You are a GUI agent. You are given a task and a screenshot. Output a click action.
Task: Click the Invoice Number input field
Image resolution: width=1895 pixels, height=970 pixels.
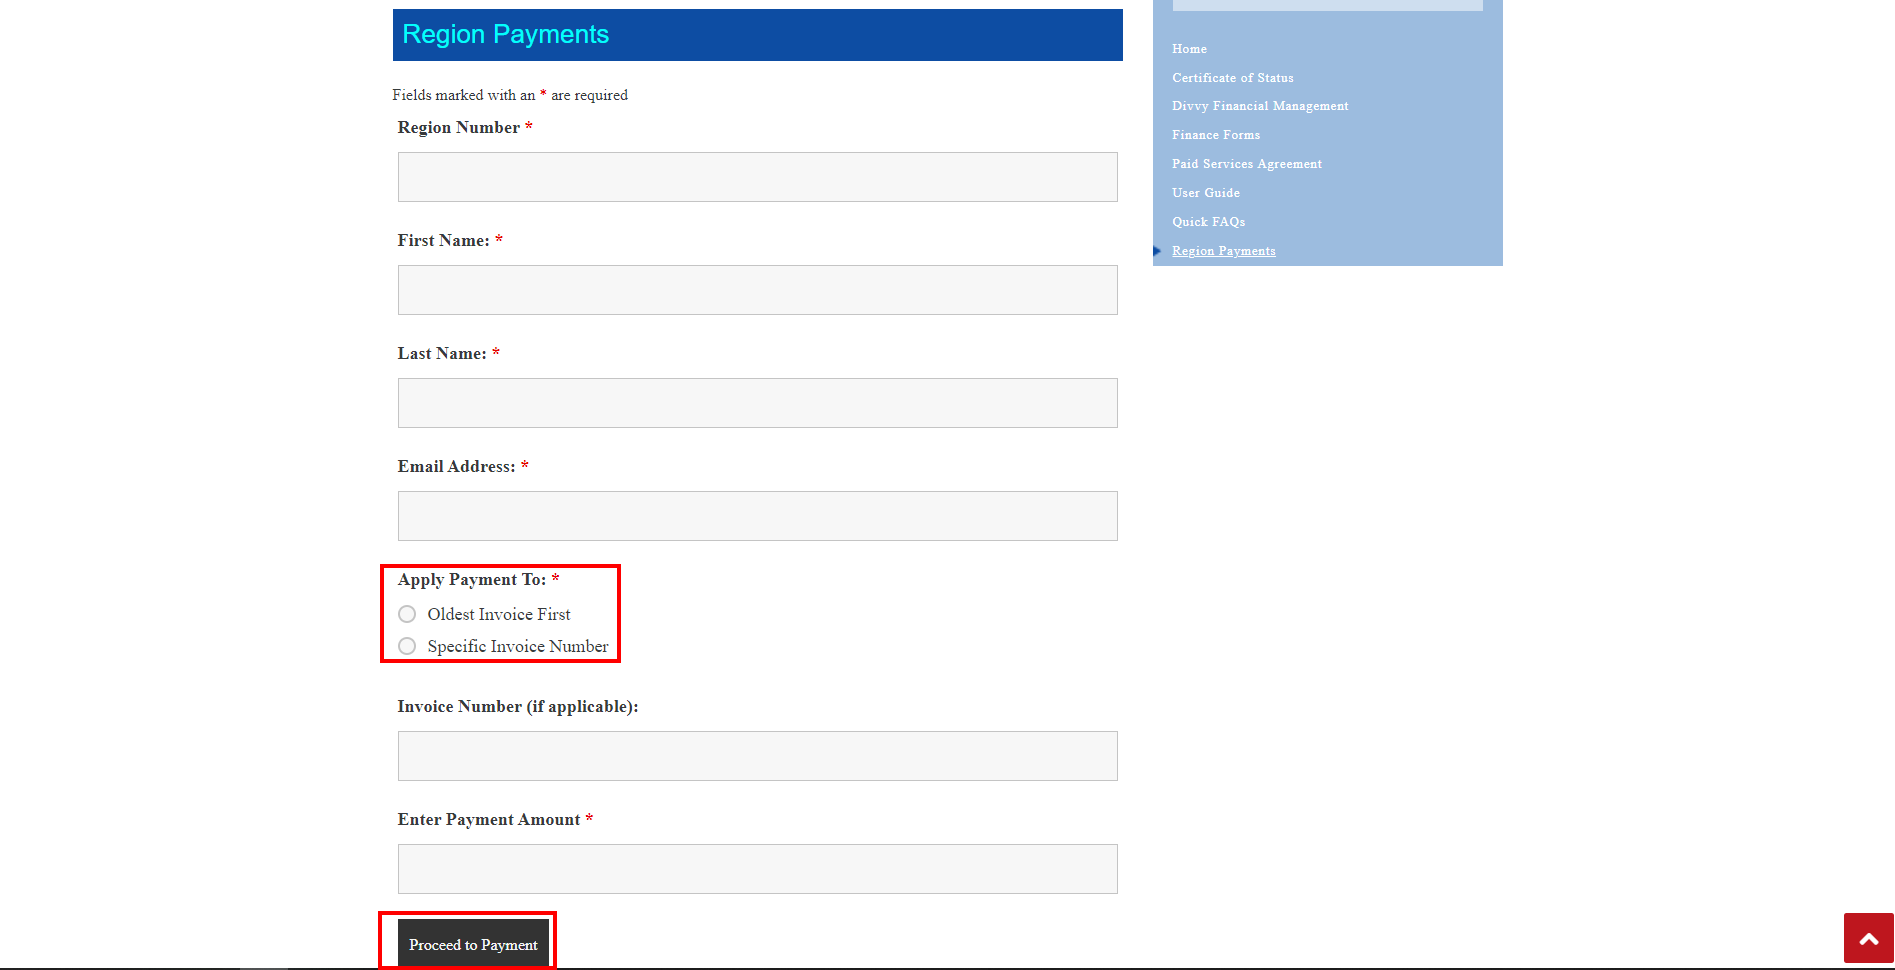click(x=757, y=756)
